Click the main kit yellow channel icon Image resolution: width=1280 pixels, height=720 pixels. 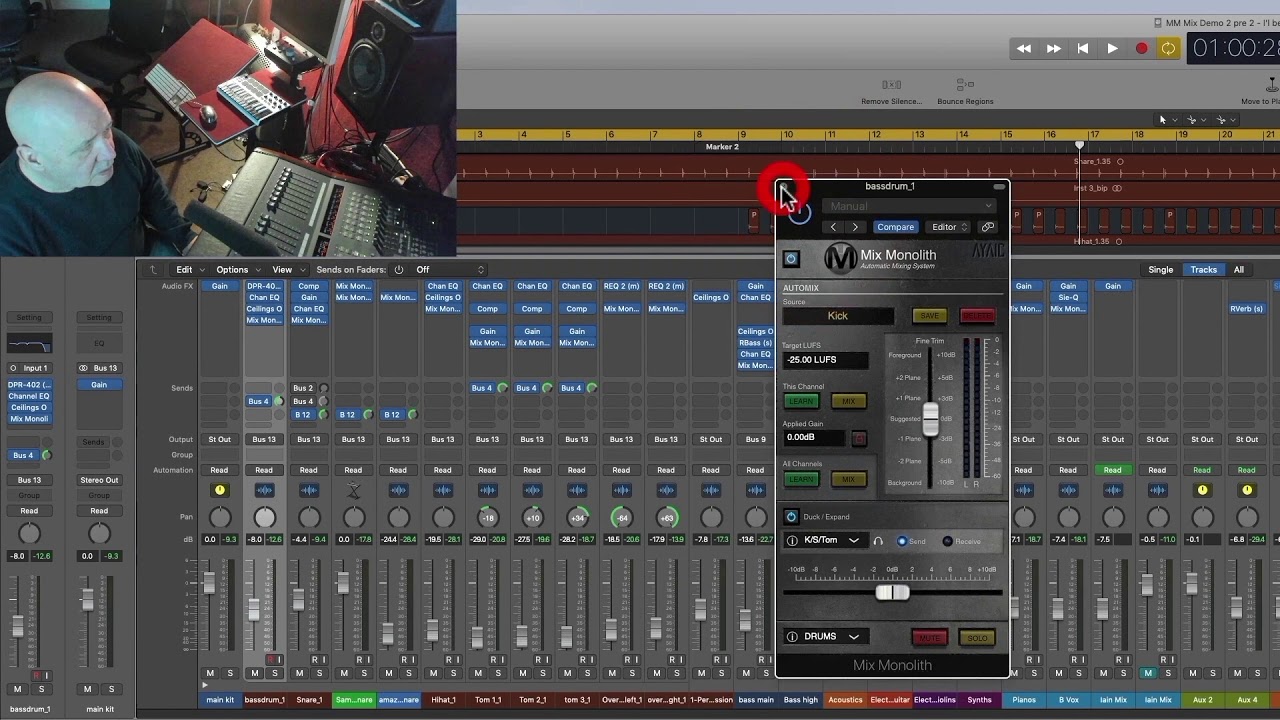tap(220, 490)
